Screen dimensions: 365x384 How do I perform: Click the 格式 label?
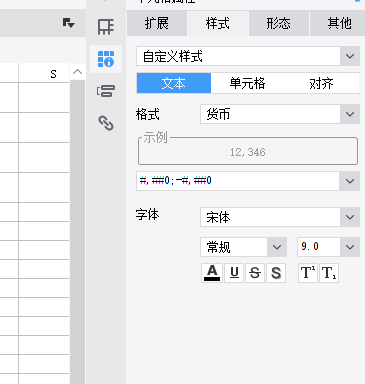(148, 114)
